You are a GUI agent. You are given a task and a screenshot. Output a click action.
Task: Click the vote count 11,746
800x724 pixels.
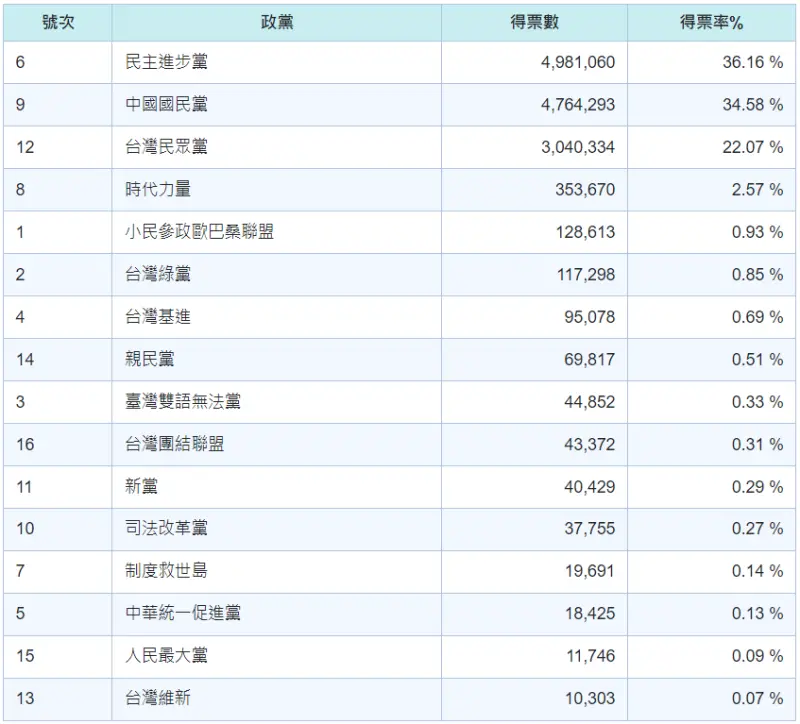coord(591,655)
